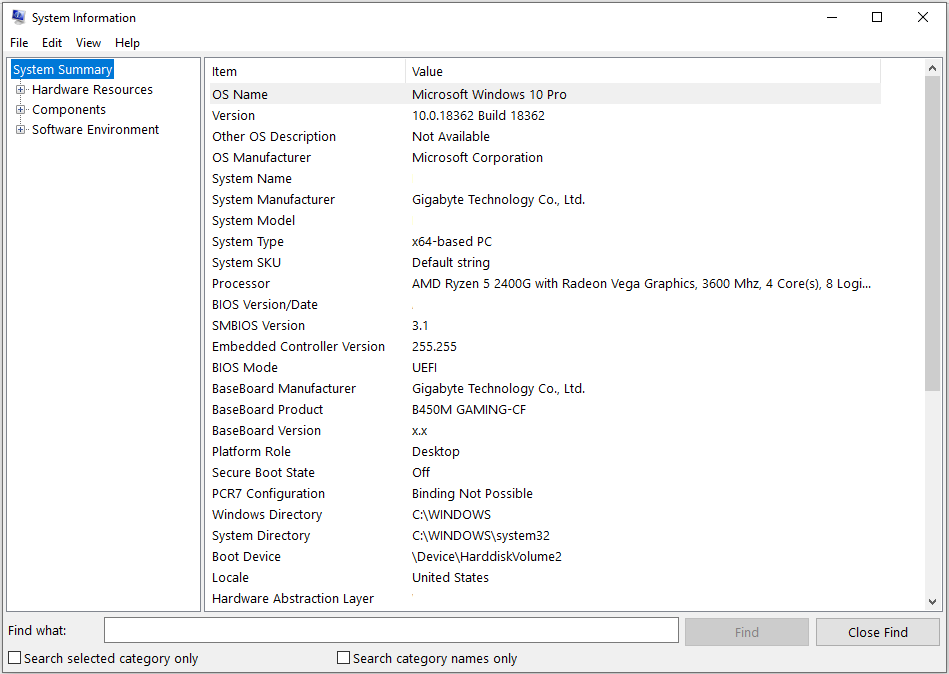Click the C:\WINDOWS\system32 value
Screen dimensions: 949x674
pyautogui.click(x=481, y=535)
